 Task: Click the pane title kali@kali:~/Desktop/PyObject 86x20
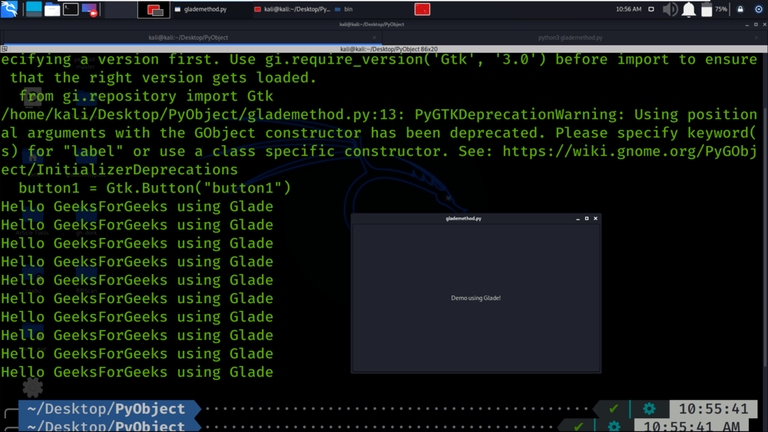[389, 49]
